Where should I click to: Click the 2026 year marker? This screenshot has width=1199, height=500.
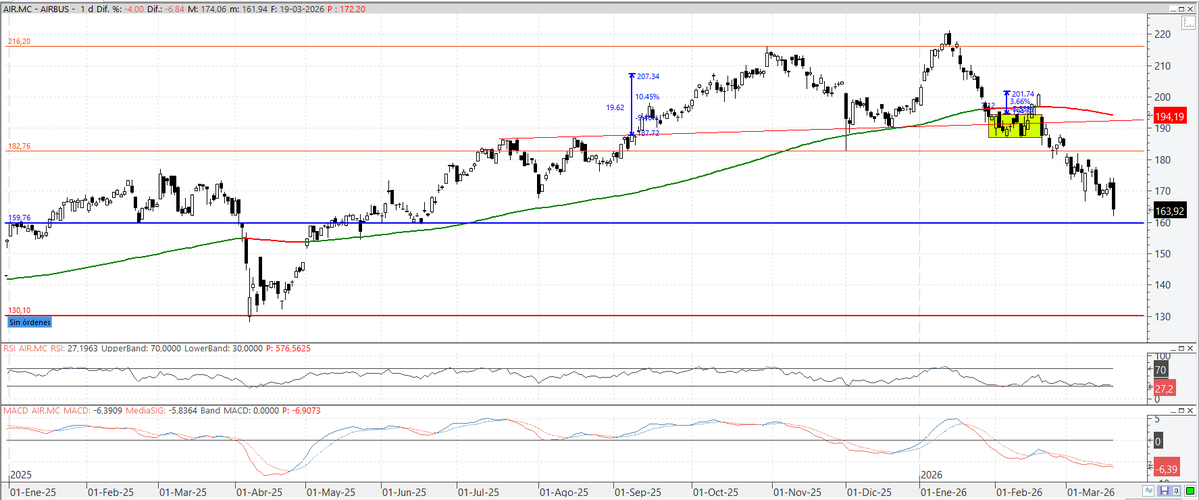coord(931,476)
